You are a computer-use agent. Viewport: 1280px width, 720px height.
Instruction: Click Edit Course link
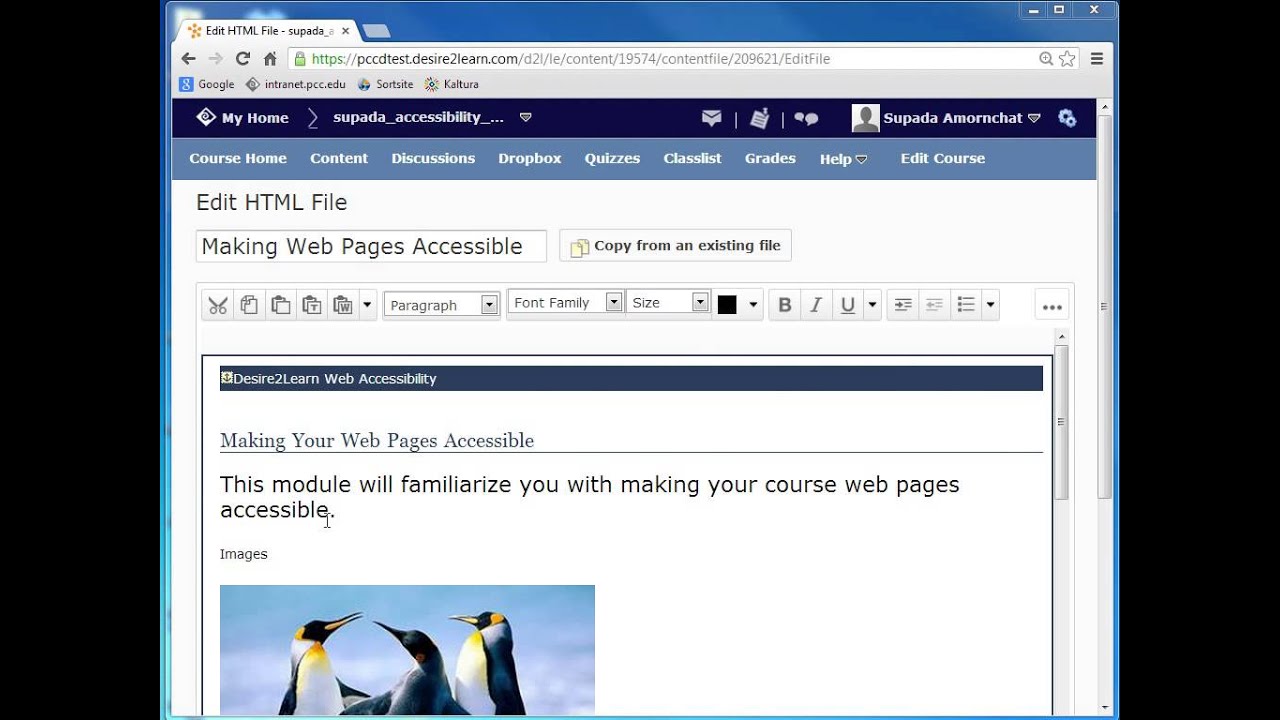point(943,158)
